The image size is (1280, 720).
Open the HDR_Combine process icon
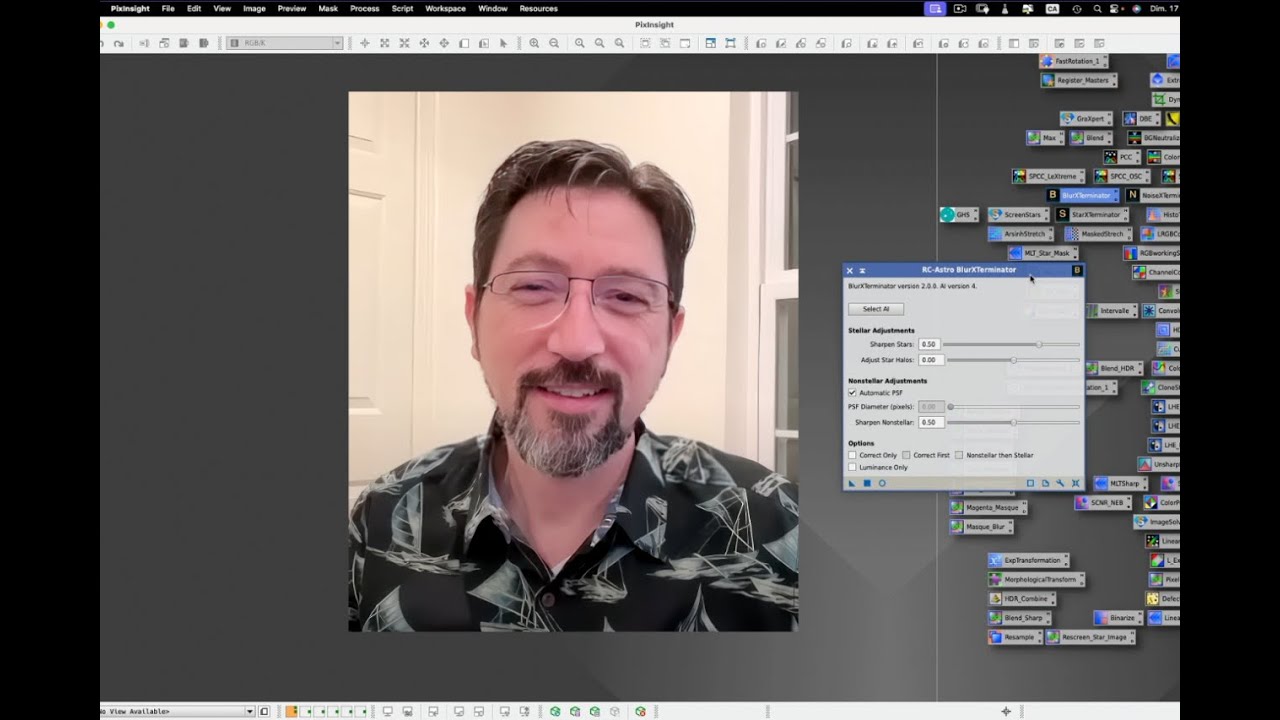(x=1021, y=598)
